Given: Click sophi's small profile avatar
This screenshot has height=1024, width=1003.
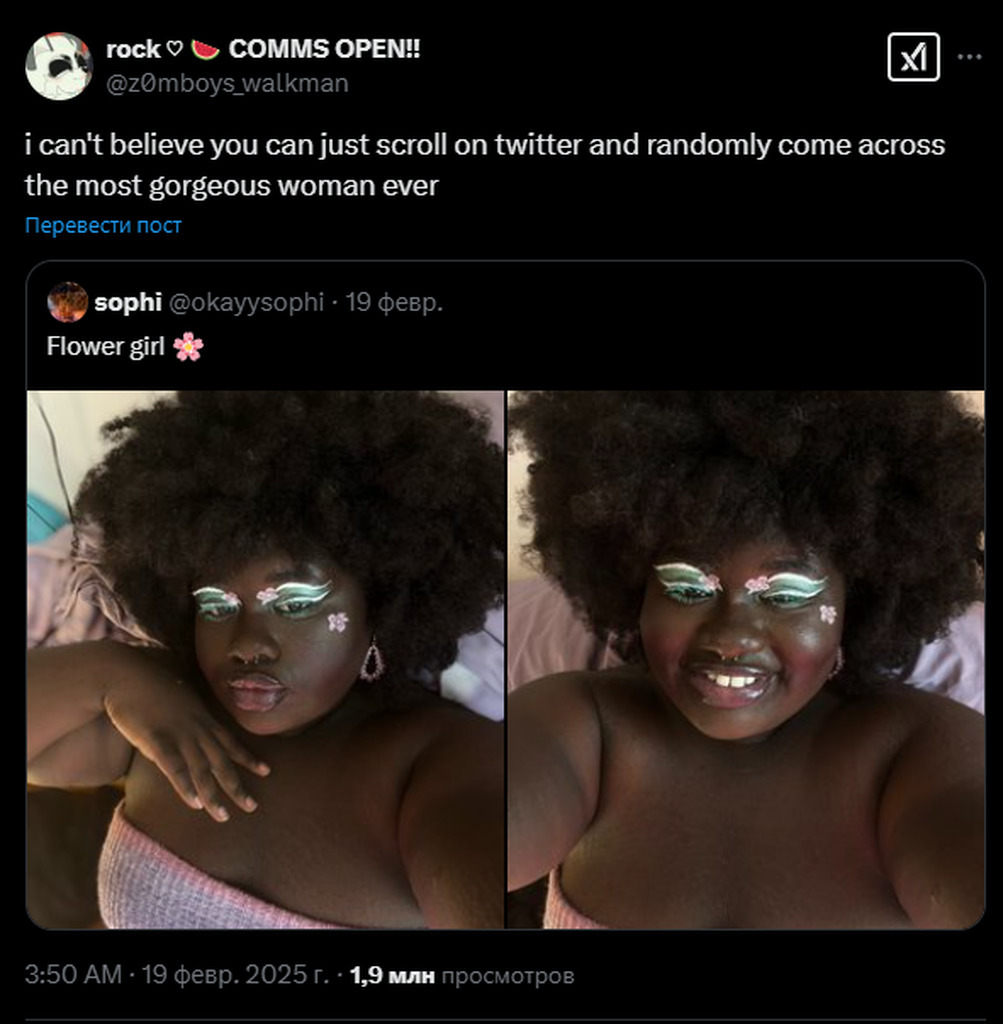Looking at the screenshot, I should tap(67, 302).
